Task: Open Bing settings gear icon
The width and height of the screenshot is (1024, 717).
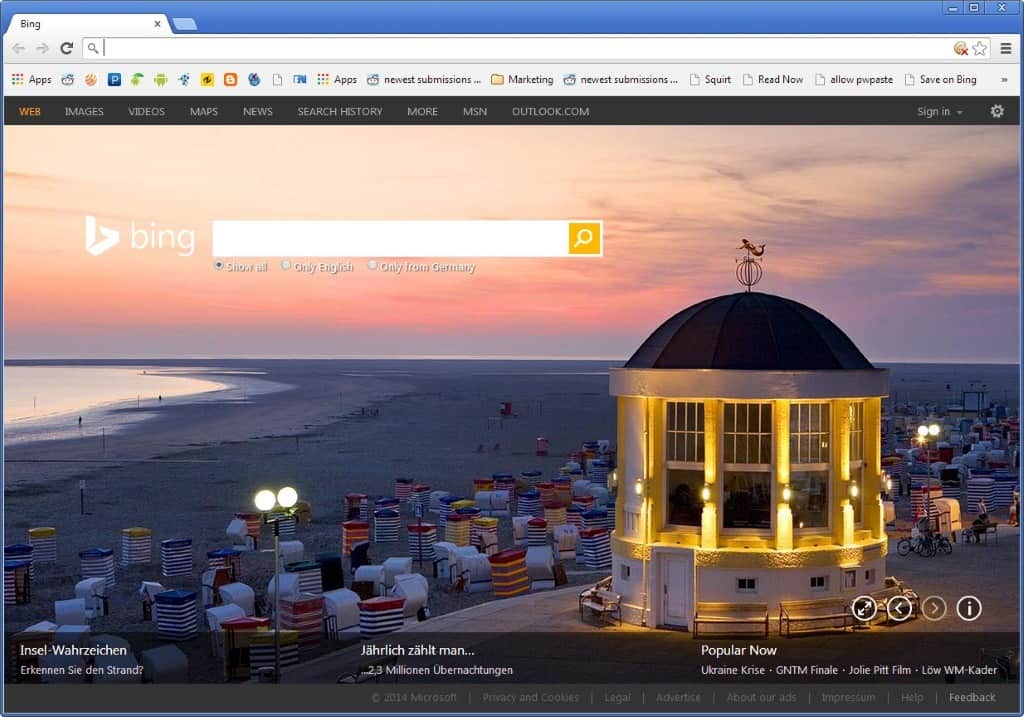Action: point(997,111)
